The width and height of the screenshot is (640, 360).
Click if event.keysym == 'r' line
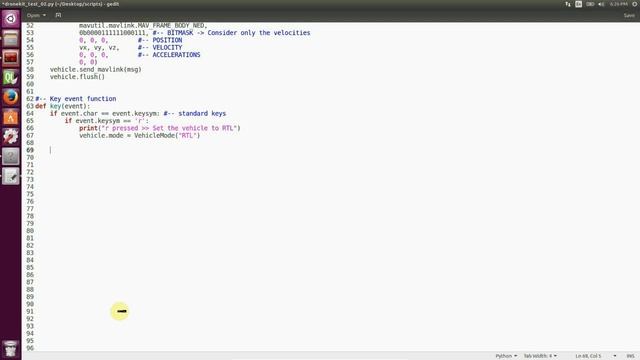tap(107, 121)
